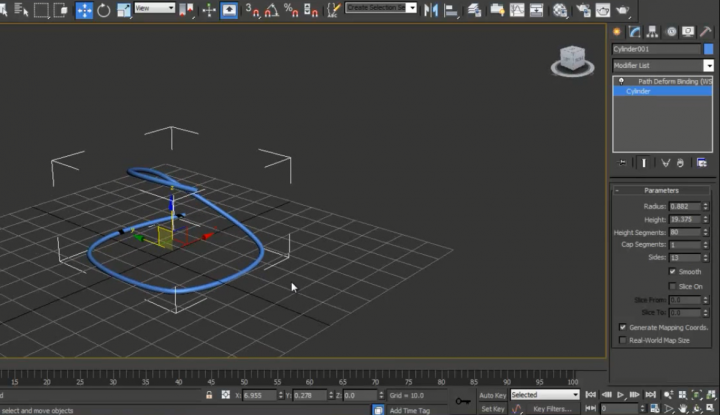Image resolution: width=720 pixels, height=415 pixels.
Task: Enable the Slice On checkbox
Action: tap(672, 286)
